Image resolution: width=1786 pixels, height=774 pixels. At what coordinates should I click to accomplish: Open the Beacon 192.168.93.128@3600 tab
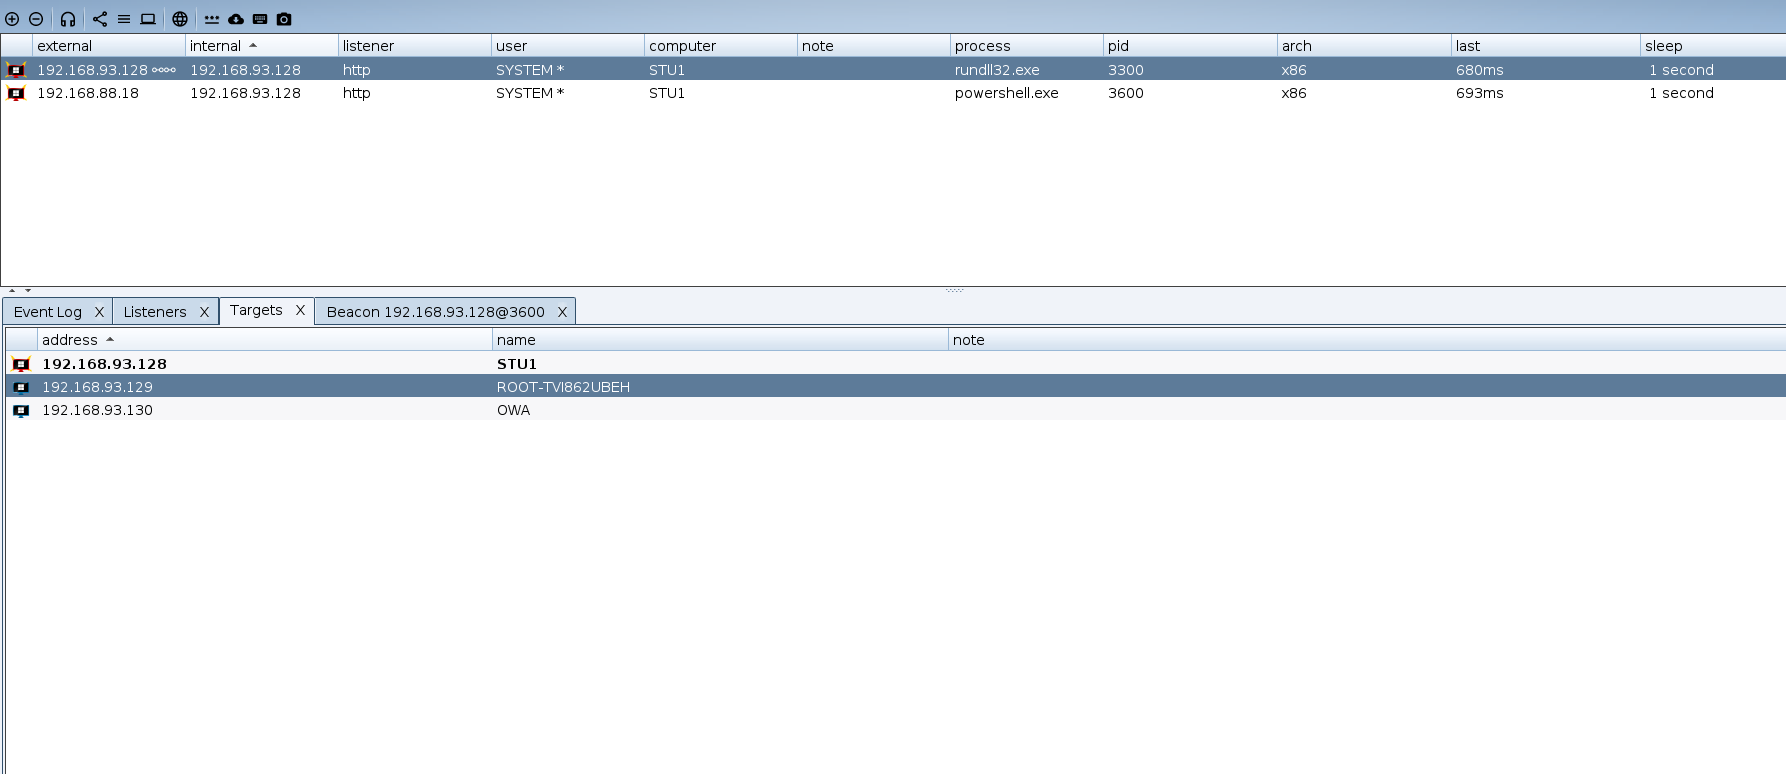coord(435,312)
